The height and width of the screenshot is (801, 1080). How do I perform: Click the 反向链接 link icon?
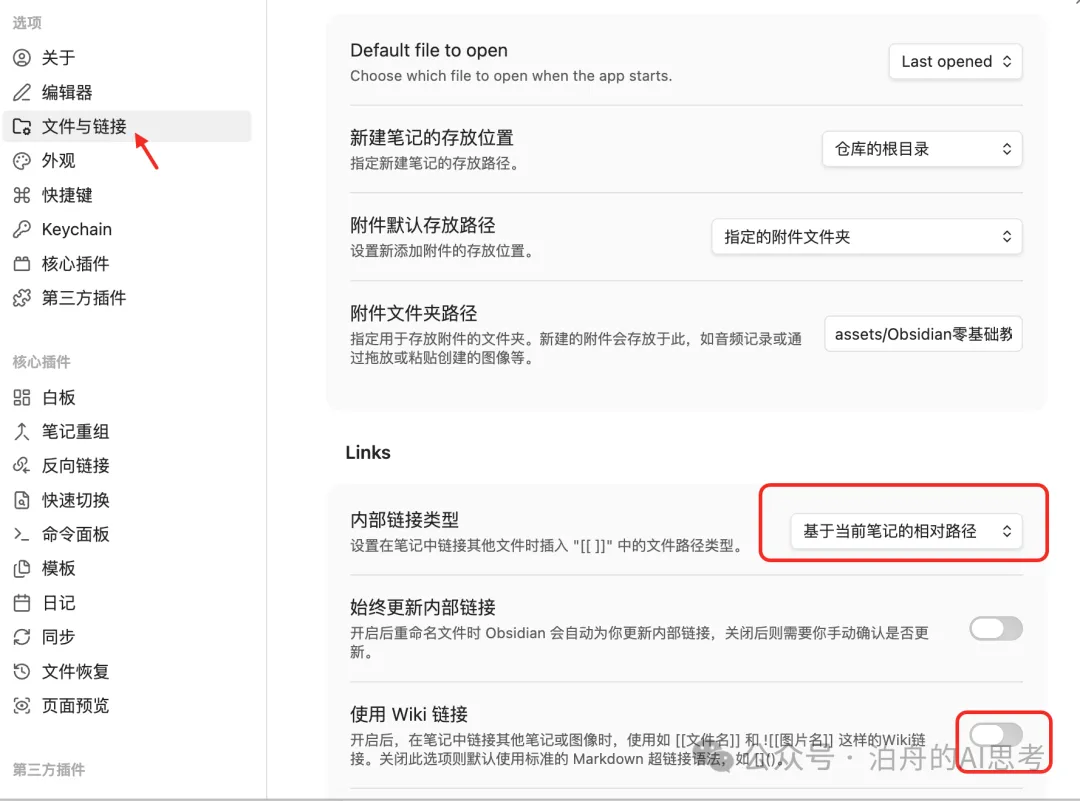point(22,466)
